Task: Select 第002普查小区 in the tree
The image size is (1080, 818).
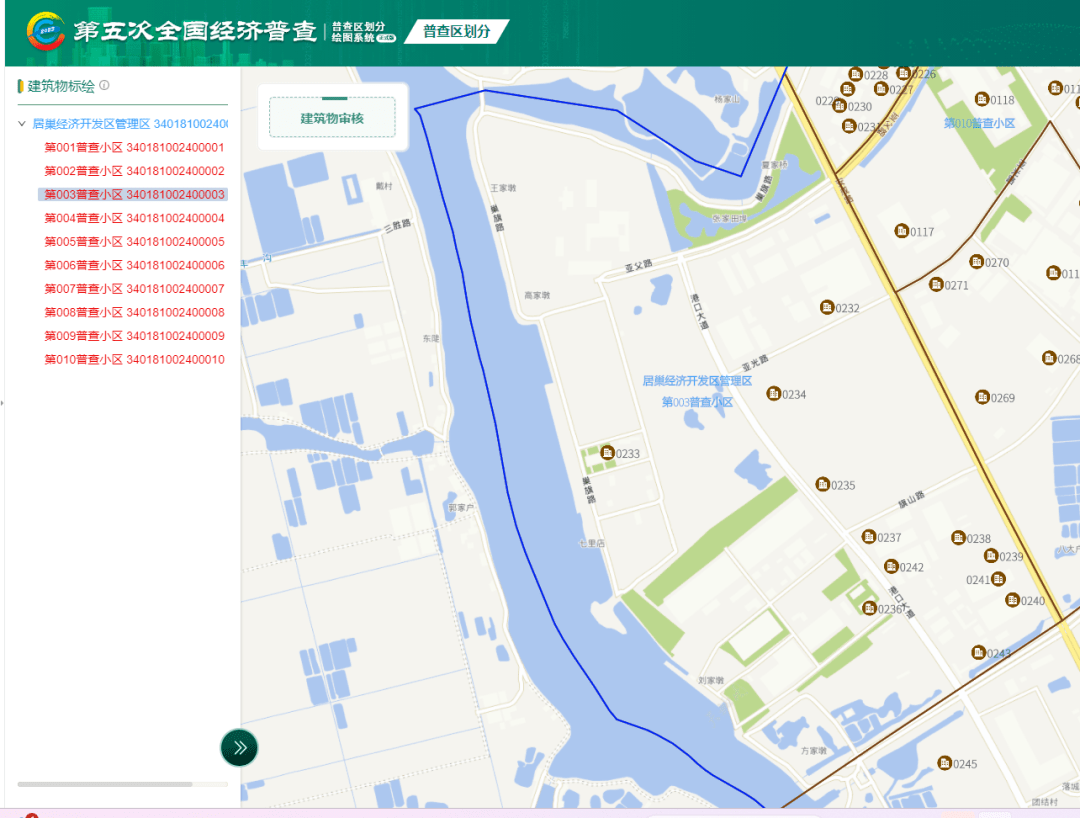Action: 134,171
